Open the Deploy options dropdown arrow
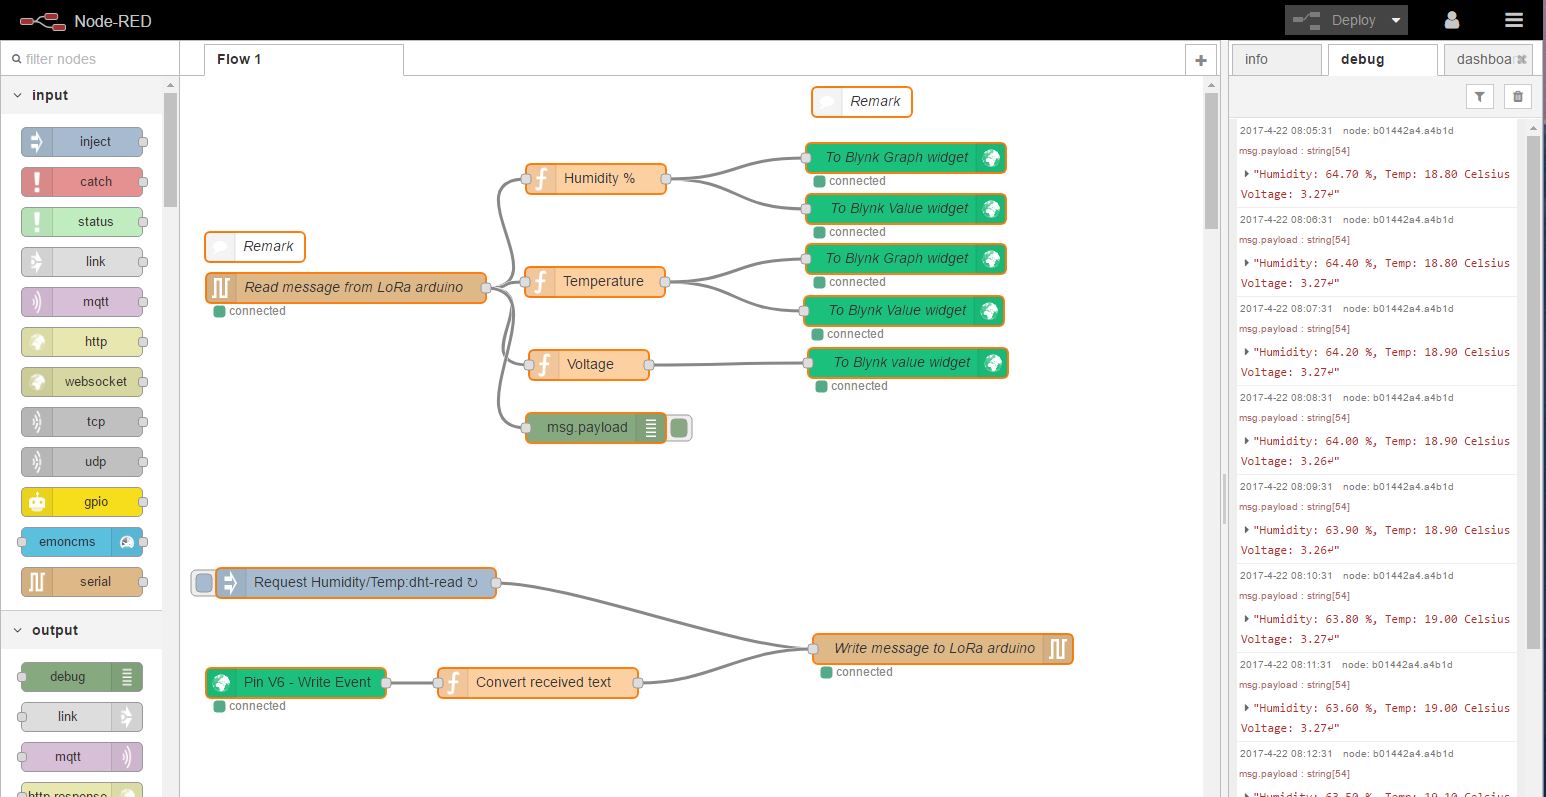 [1396, 20]
